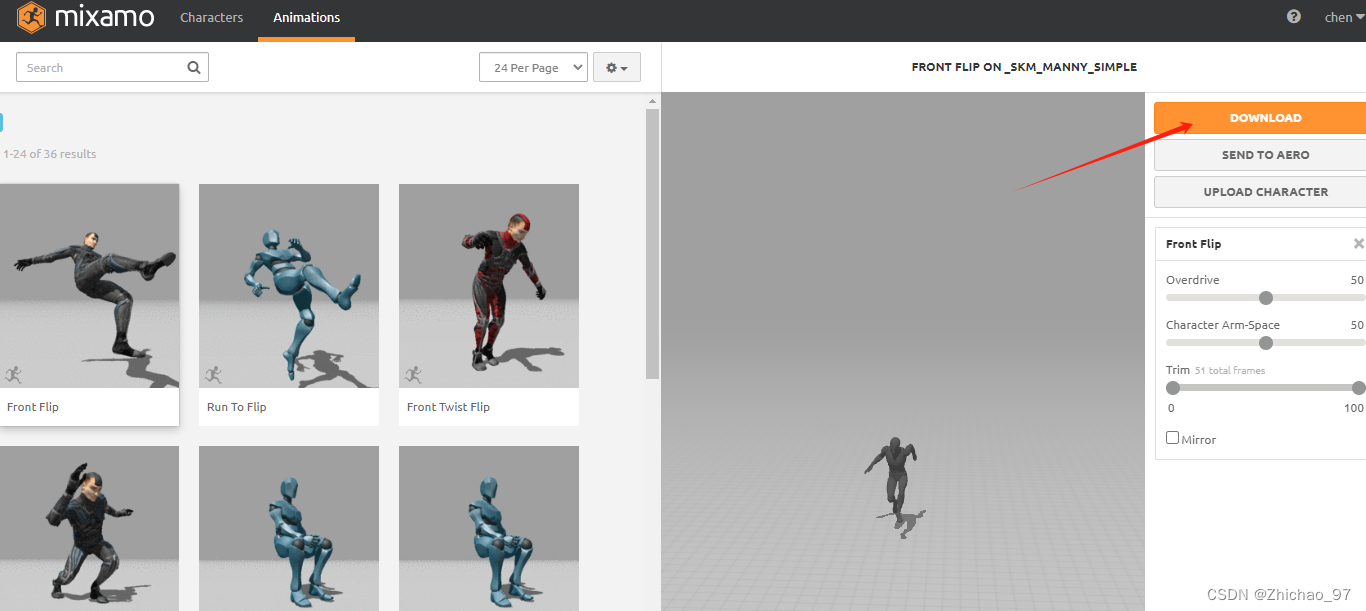The image size is (1366, 611).
Task: Click the Character Arm-Space value 50
Action: (x=1357, y=325)
